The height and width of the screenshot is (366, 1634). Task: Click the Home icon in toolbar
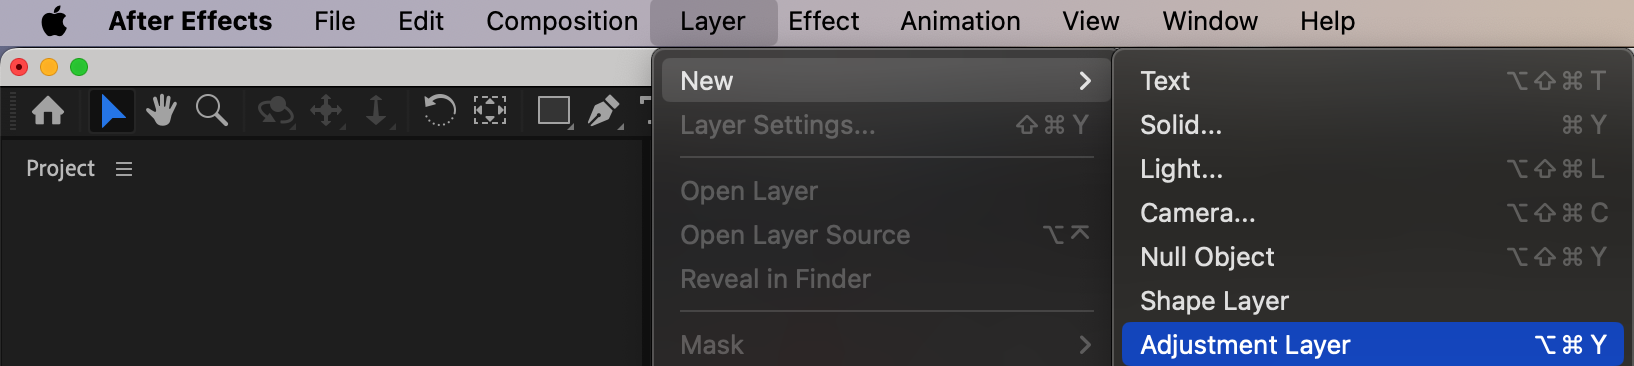click(x=48, y=110)
